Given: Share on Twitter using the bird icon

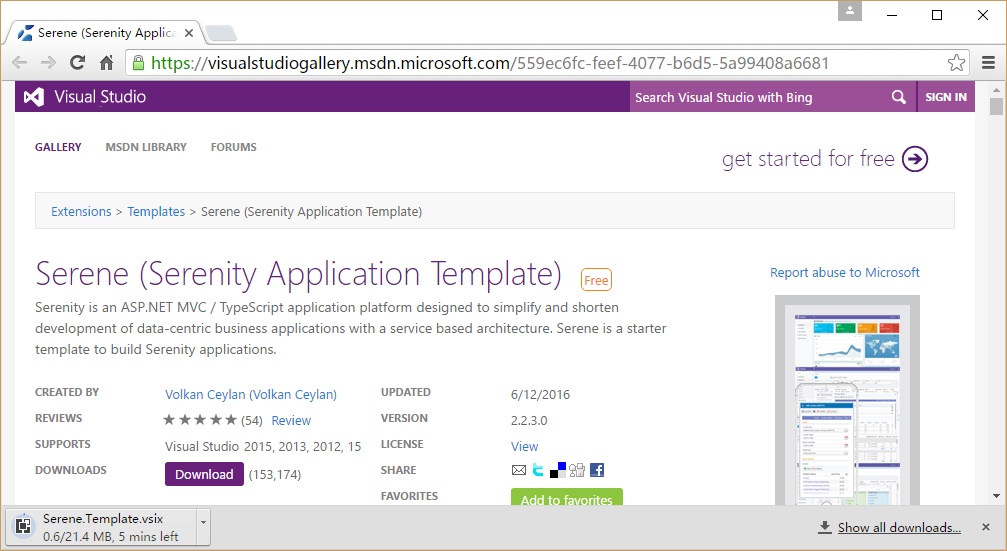Looking at the screenshot, I should [538, 470].
